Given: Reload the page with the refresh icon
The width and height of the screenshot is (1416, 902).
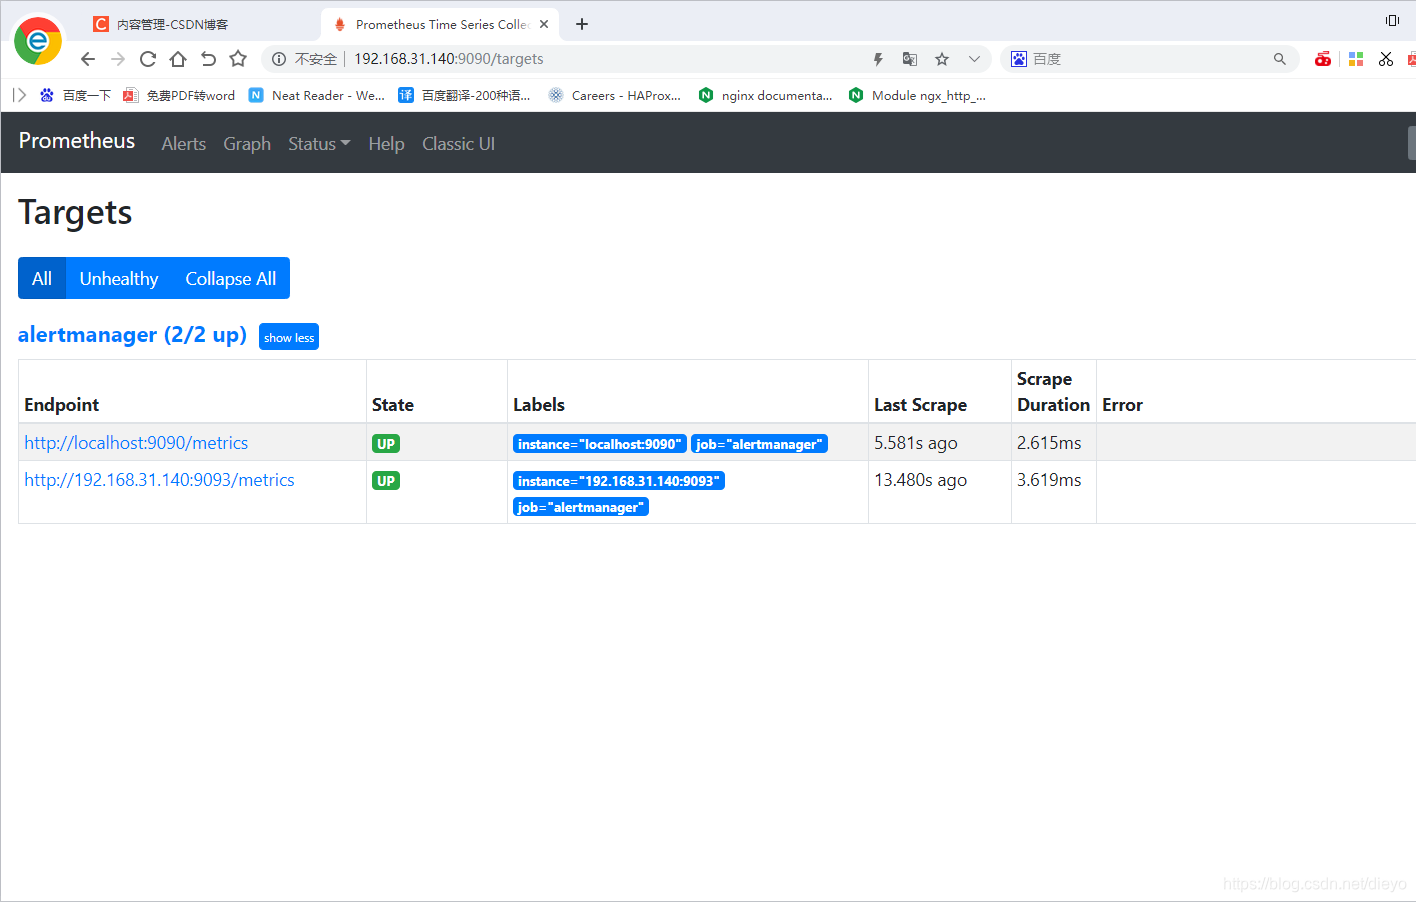Looking at the screenshot, I should (x=148, y=59).
